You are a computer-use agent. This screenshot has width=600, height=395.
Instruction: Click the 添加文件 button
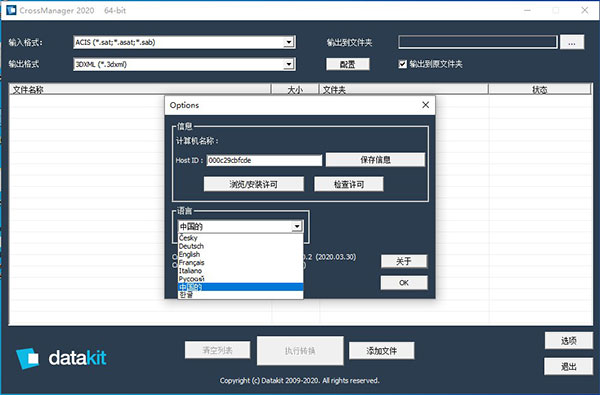382,351
